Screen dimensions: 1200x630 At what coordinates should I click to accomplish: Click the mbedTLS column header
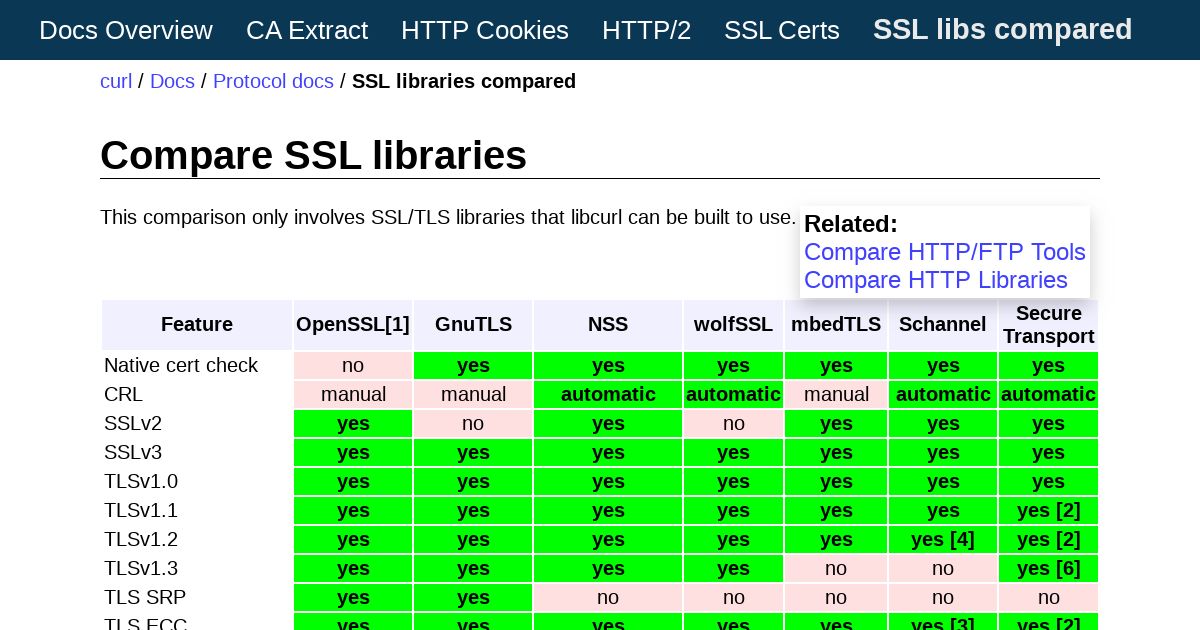[x=836, y=325]
